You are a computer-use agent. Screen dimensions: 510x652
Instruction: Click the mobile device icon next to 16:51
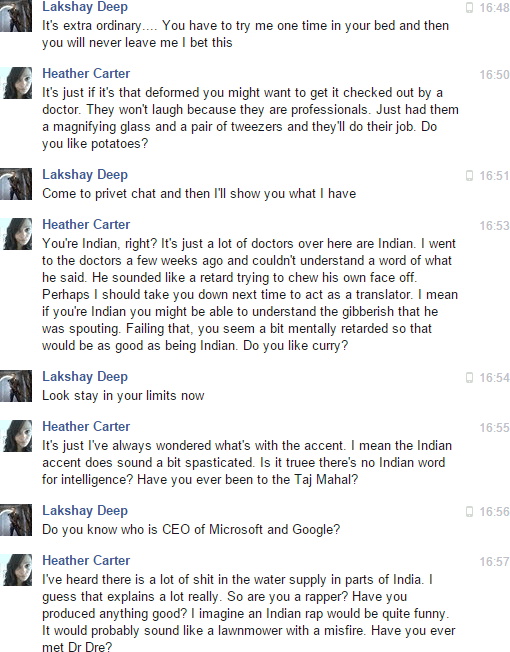[x=469, y=176]
